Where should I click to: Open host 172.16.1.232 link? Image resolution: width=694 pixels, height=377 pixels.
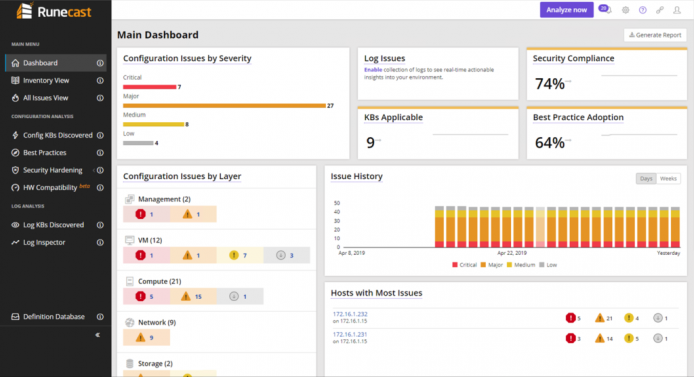tap(350, 314)
